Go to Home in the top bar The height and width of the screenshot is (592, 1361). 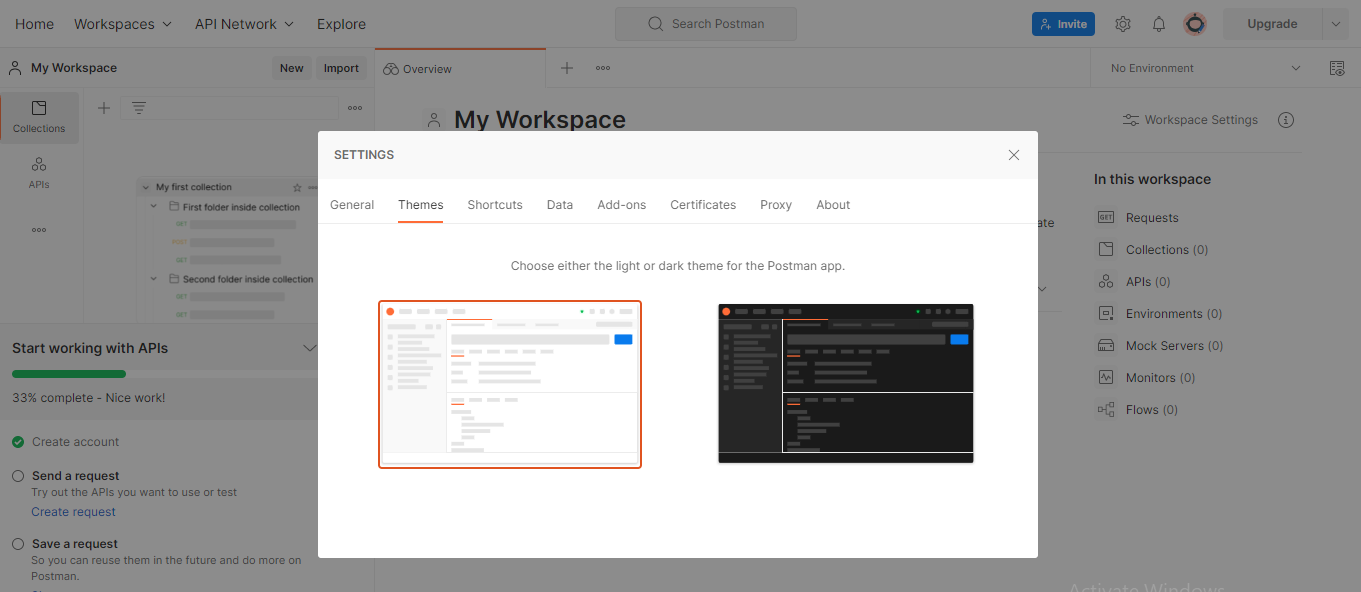coord(35,24)
